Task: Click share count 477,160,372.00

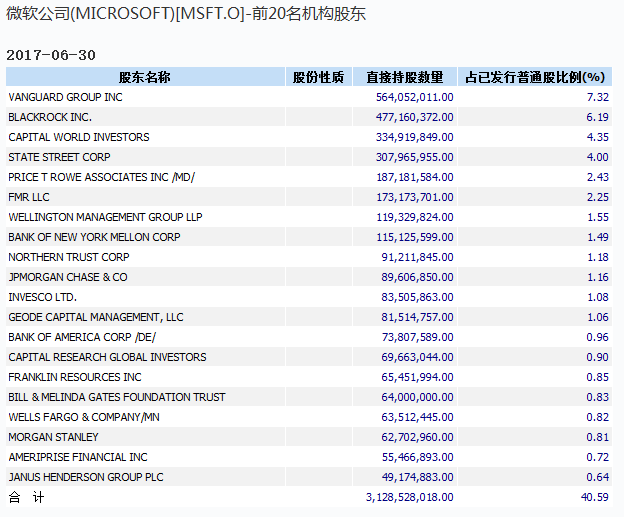Action: pyautogui.click(x=415, y=117)
